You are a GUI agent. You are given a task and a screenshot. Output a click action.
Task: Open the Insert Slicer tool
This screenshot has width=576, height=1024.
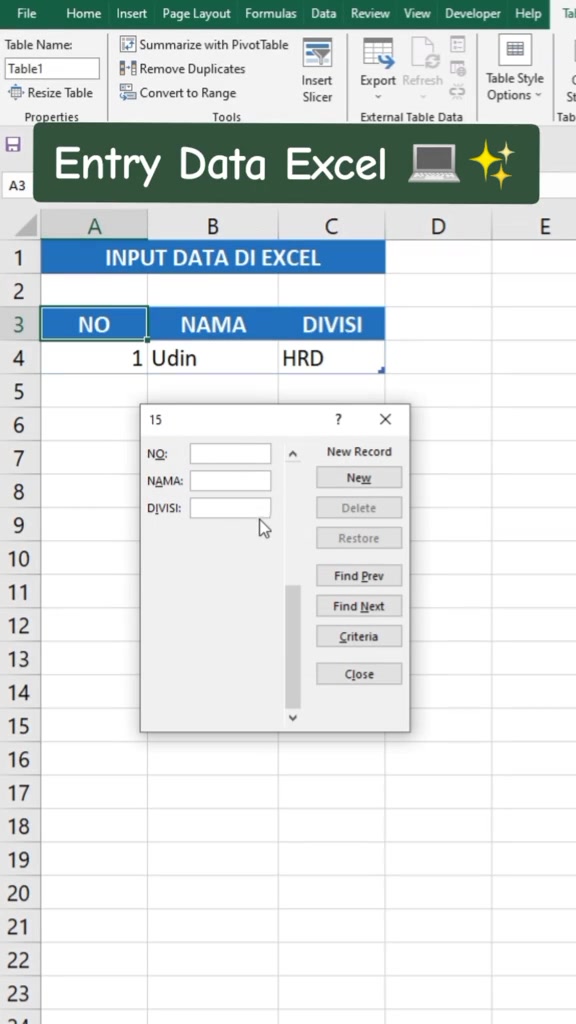pyautogui.click(x=317, y=70)
